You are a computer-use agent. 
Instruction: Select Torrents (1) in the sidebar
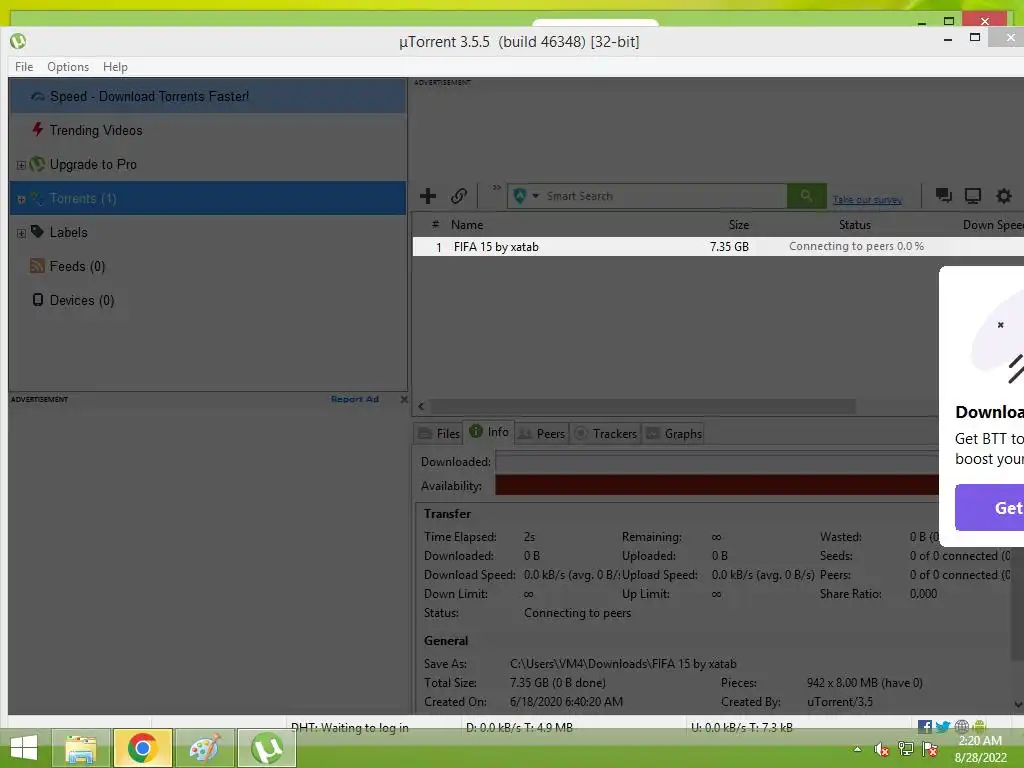[x=208, y=198]
